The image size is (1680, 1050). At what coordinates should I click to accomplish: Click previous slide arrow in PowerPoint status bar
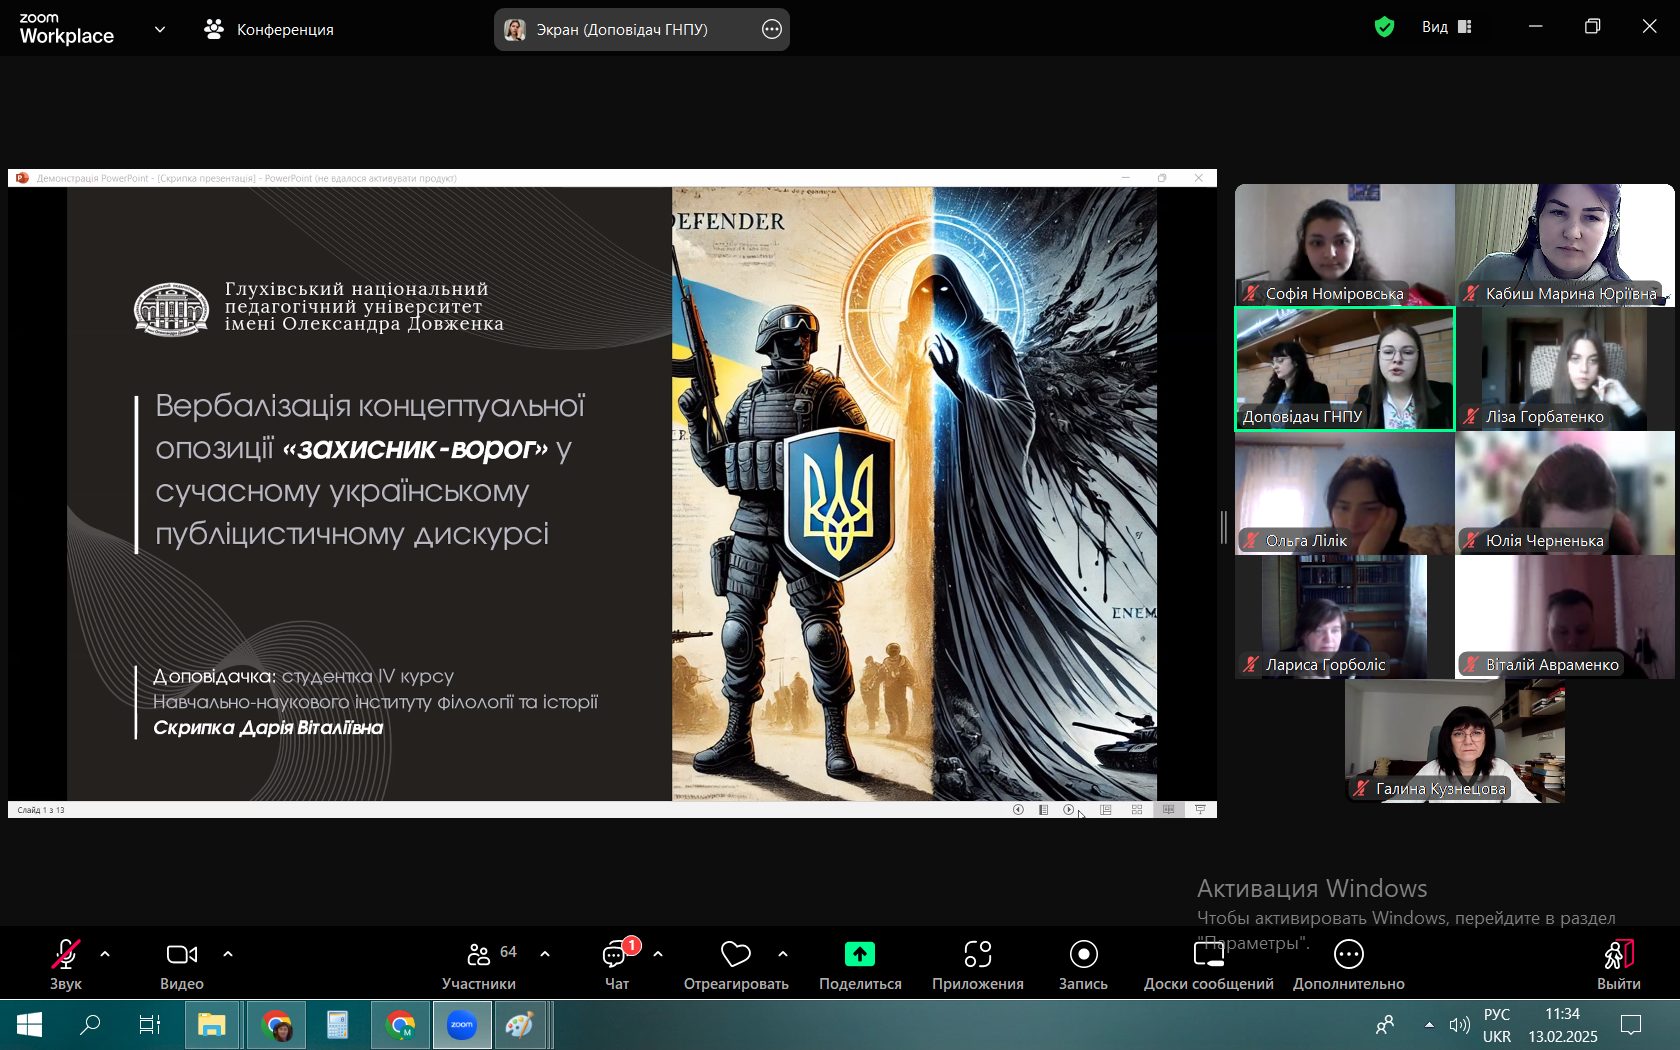1018,810
